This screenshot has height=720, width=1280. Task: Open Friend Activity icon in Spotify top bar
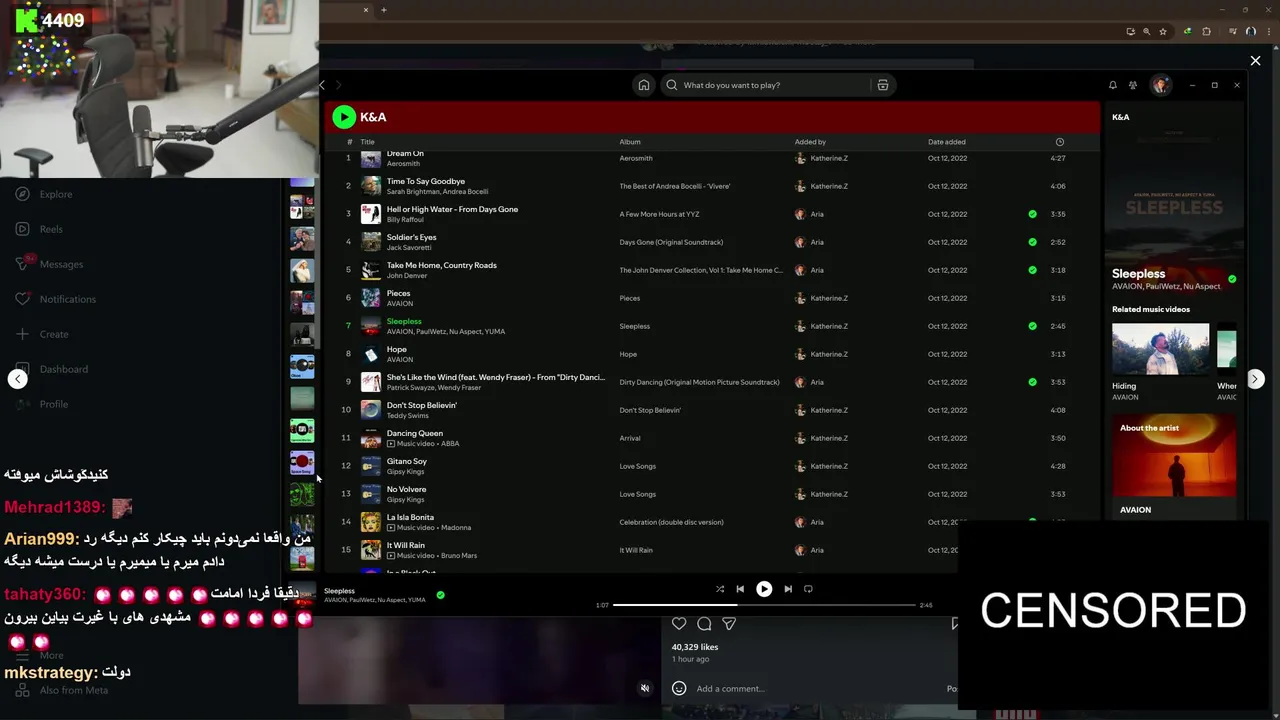[x=1133, y=85]
